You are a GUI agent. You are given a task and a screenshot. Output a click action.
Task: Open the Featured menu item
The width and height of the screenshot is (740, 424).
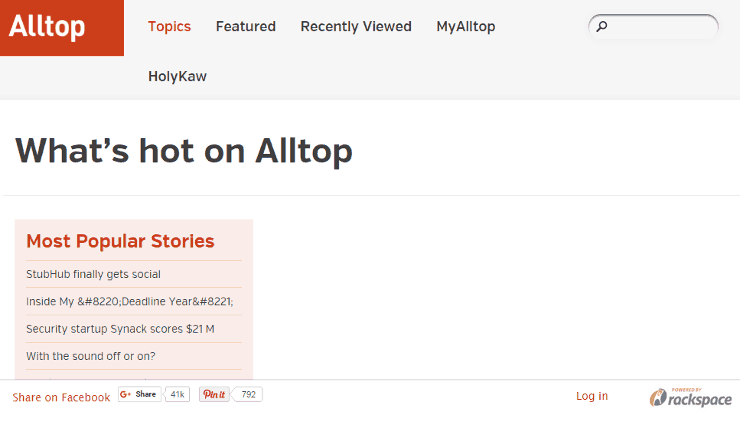point(245,26)
